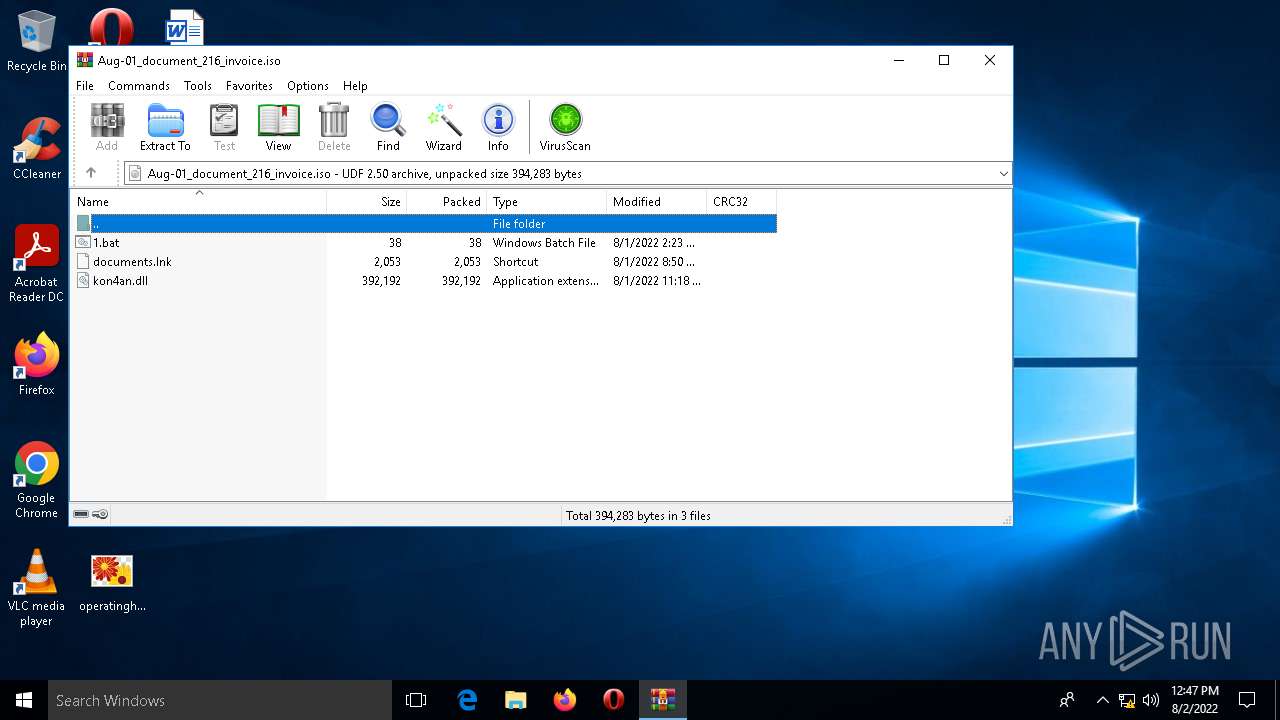Open the operatingh... desktop file

(112, 582)
